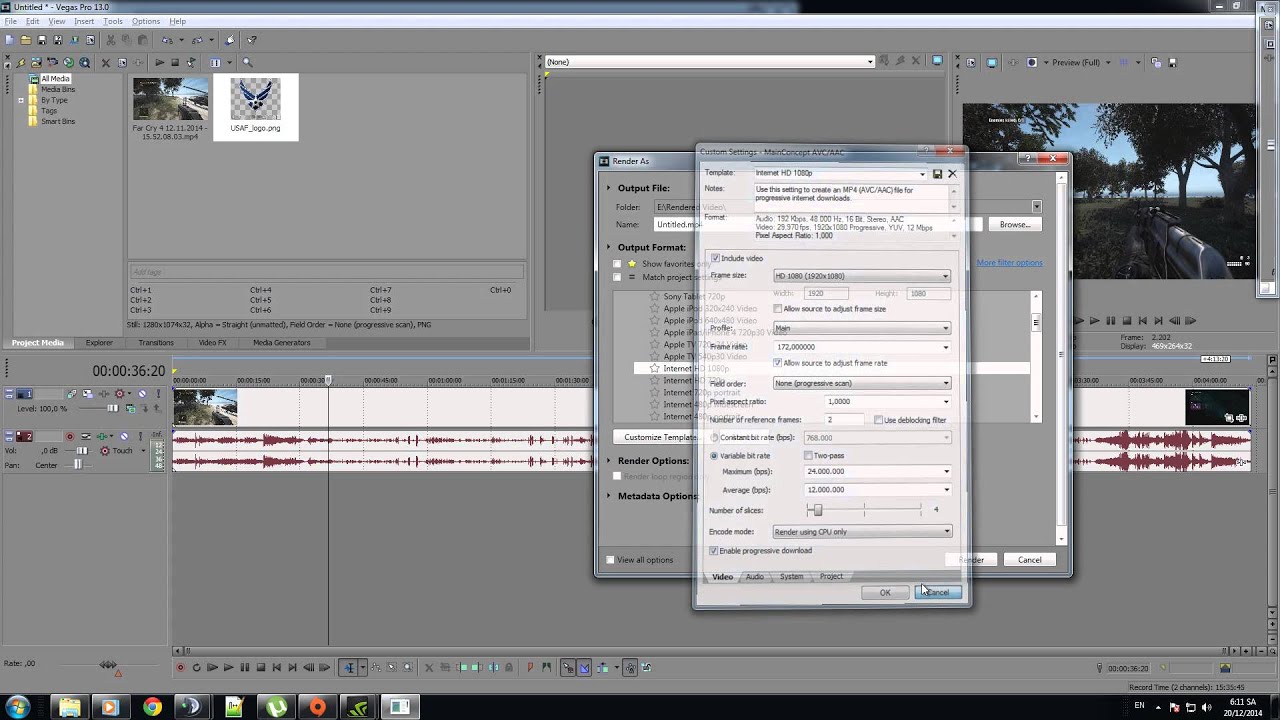The width and height of the screenshot is (1280, 720).
Task: Click Cancel in the Render As dialog
Action: pos(1029,560)
